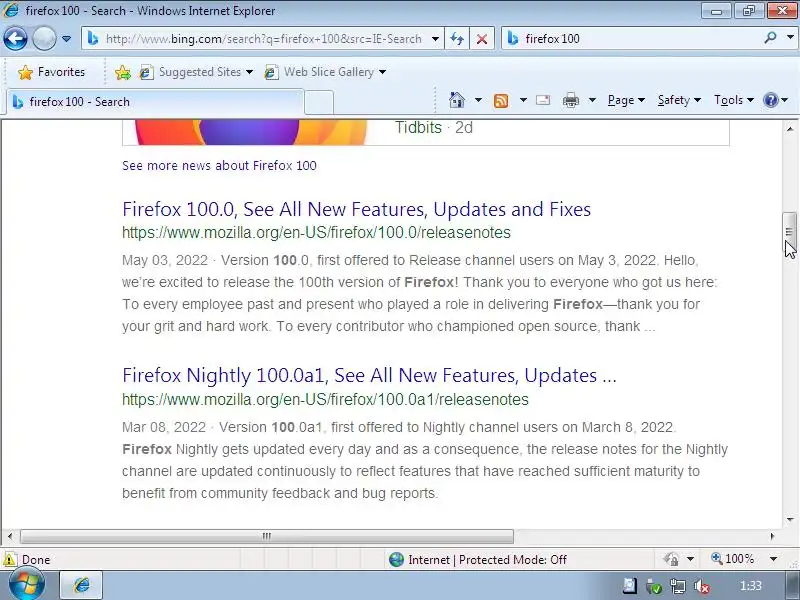Viewport: 800px width, 600px height.
Task: Click the Refresh page icon
Action: pyautogui.click(x=457, y=39)
